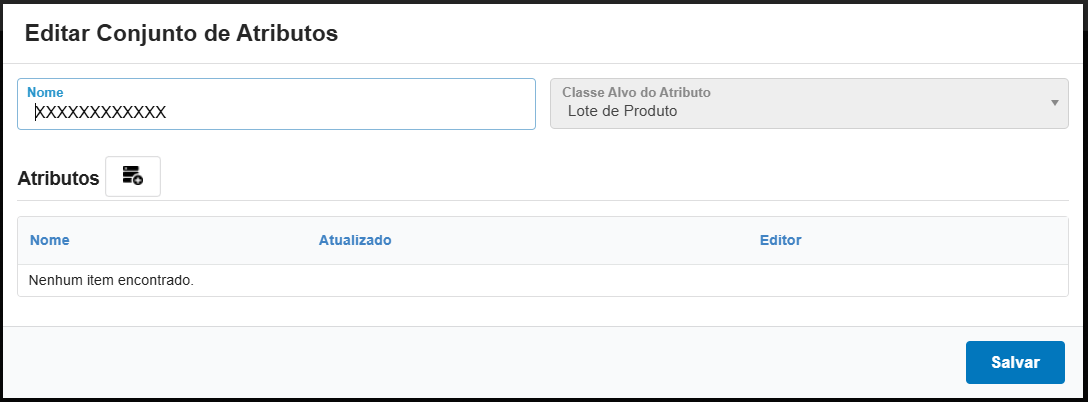This screenshot has width=1088, height=402.
Task: Click the Atributos section heading
Action: [x=58, y=179]
